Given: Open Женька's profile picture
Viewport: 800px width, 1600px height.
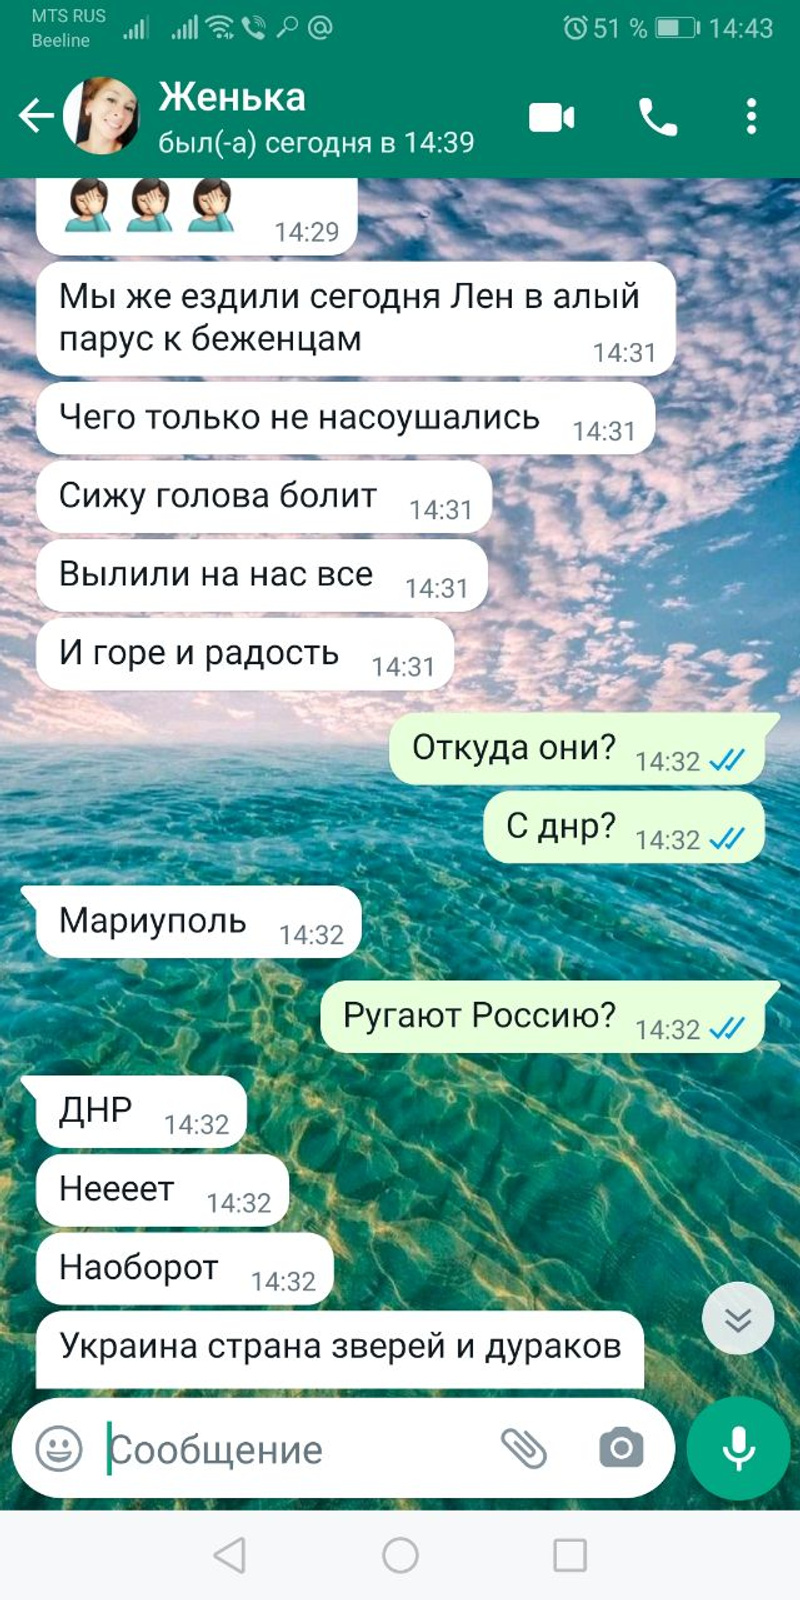Looking at the screenshot, I should (x=102, y=116).
